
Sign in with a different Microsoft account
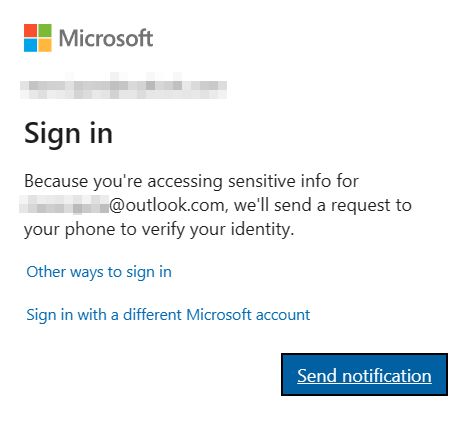pyautogui.click(x=168, y=315)
